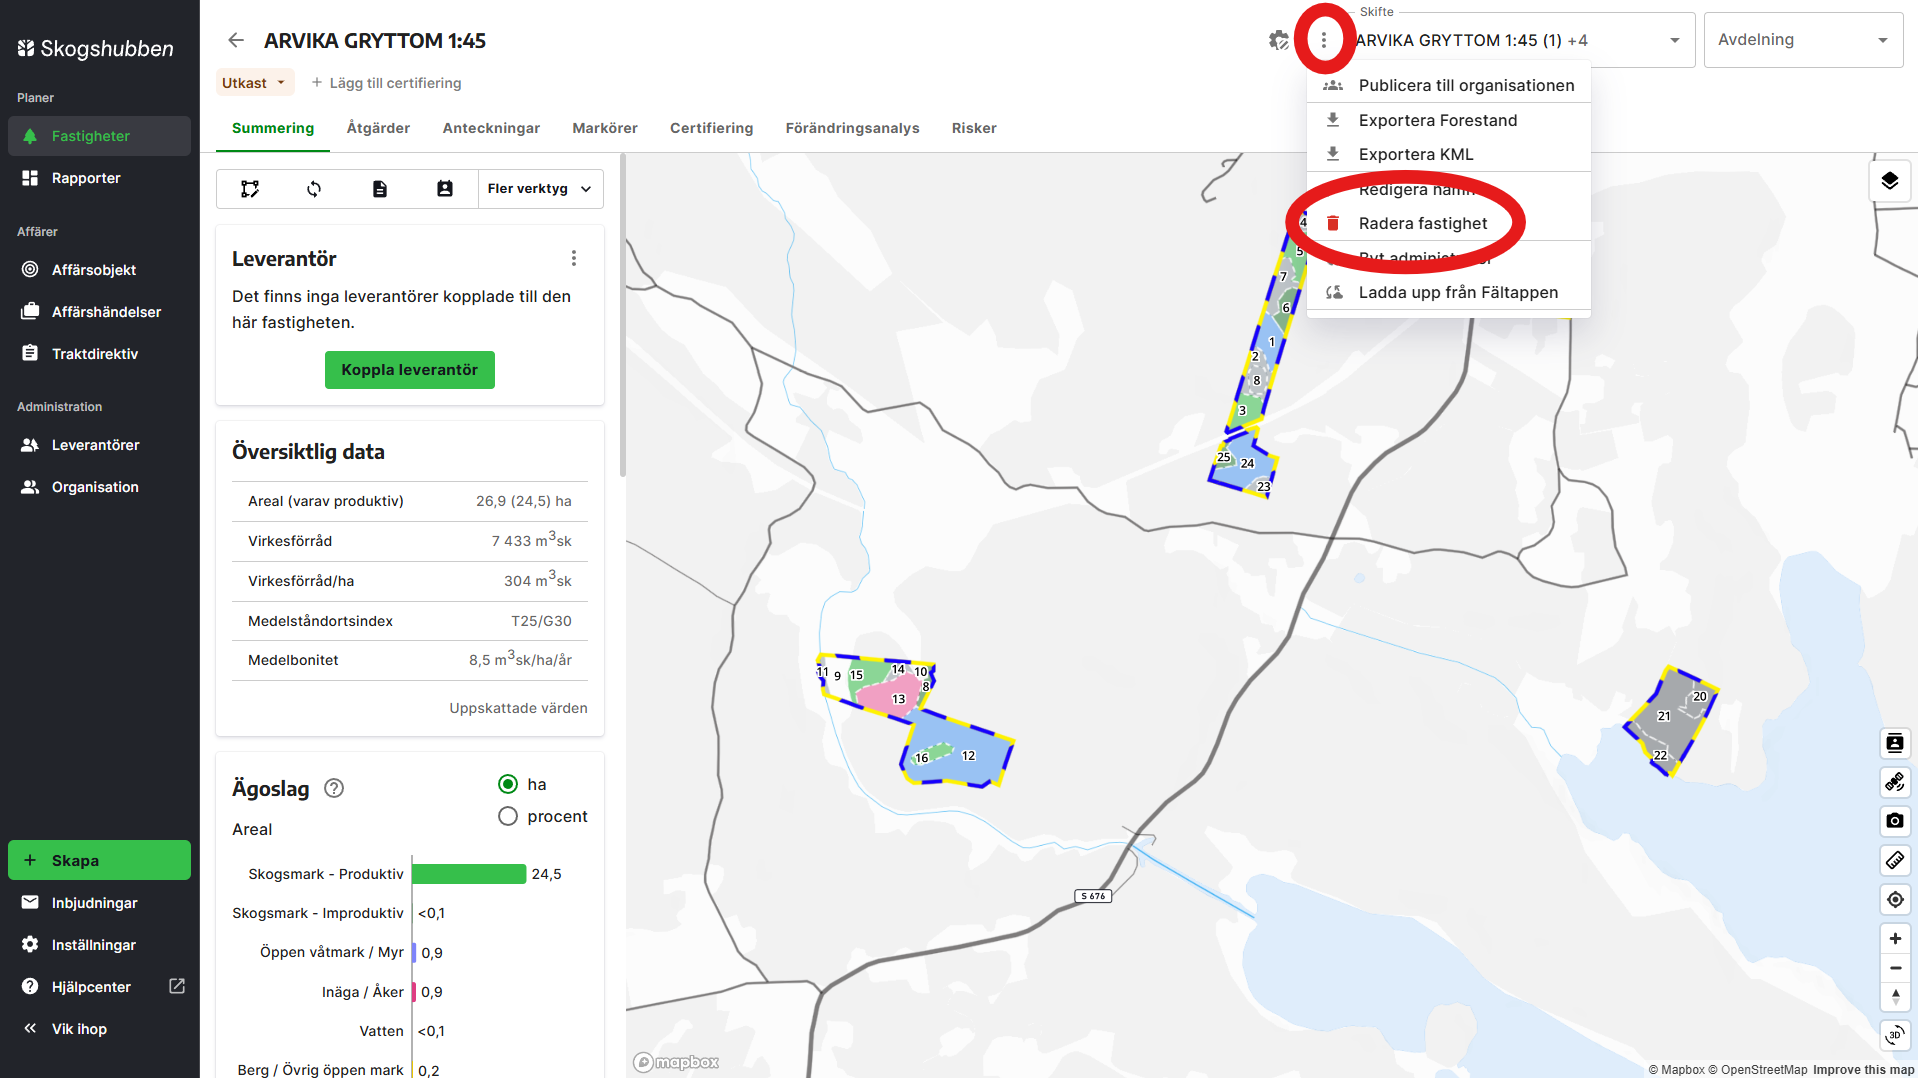Open the Utkast status dropdown
This screenshot has width=1918, height=1078.
tap(254, 82)
